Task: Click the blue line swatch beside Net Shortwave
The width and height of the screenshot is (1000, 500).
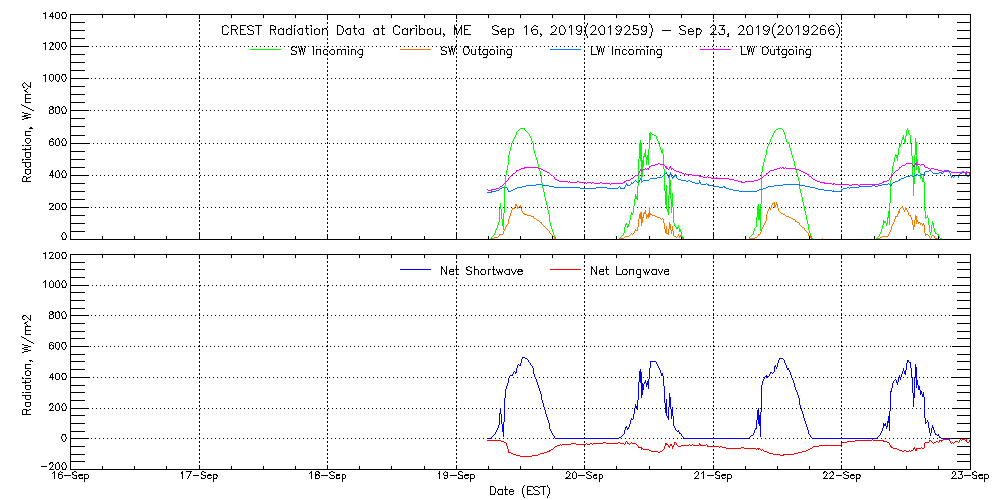Action: click(x=414, y=271)
